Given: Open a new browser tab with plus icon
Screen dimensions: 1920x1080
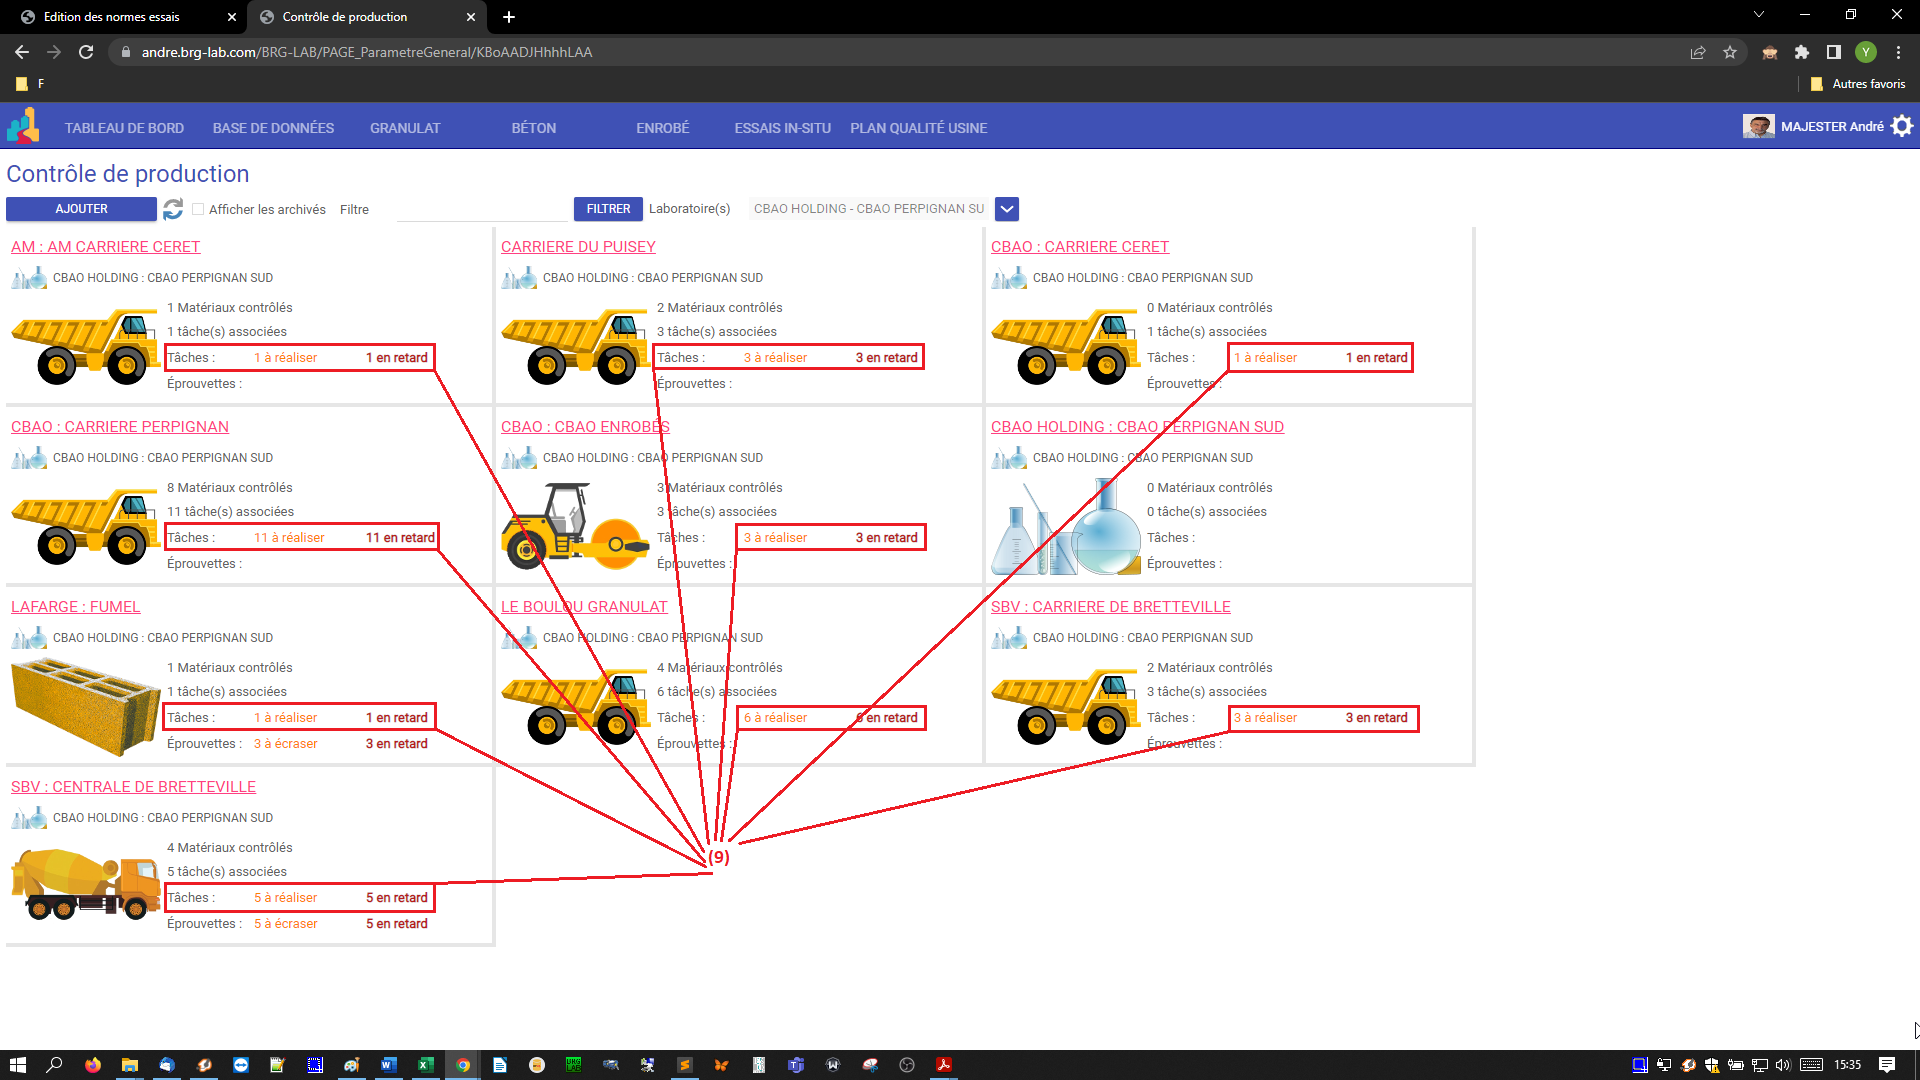Looking at the screenshot, I should (x=509, y=17).
